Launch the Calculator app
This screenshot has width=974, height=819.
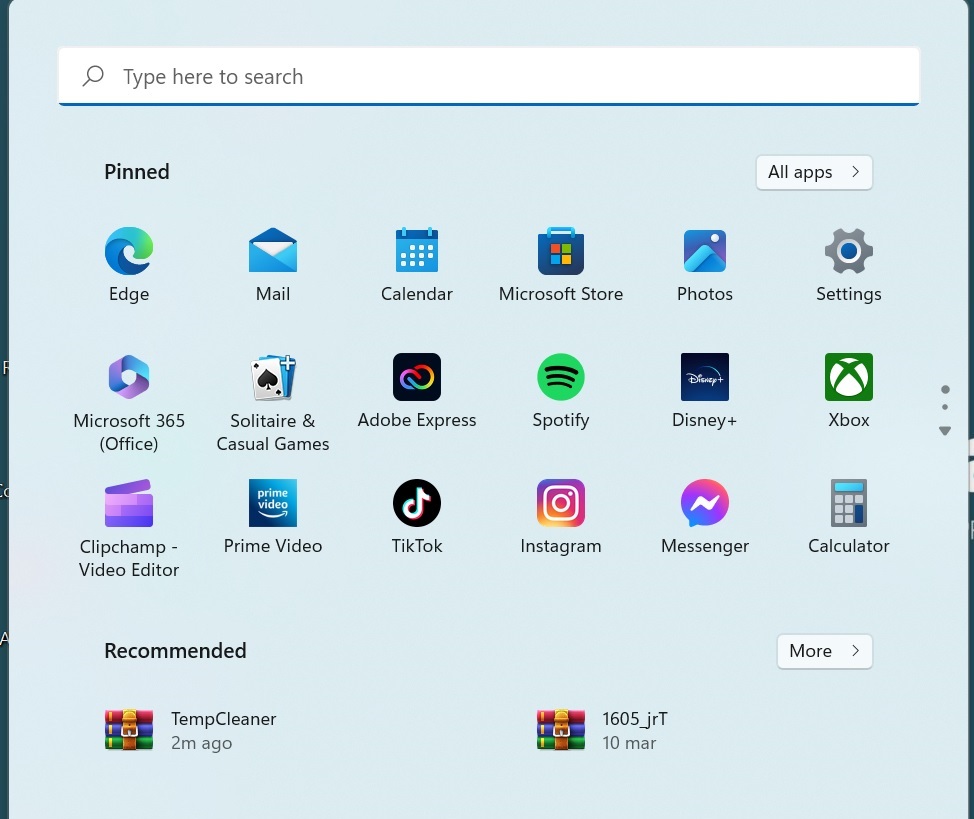tap(849, 517)
